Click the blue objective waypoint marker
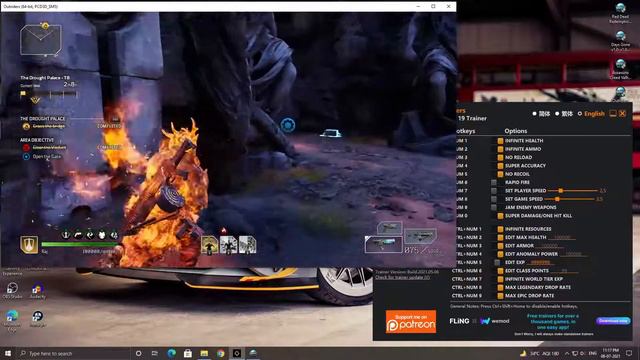Viewport: 640px width, 360px height. point(288,125)
